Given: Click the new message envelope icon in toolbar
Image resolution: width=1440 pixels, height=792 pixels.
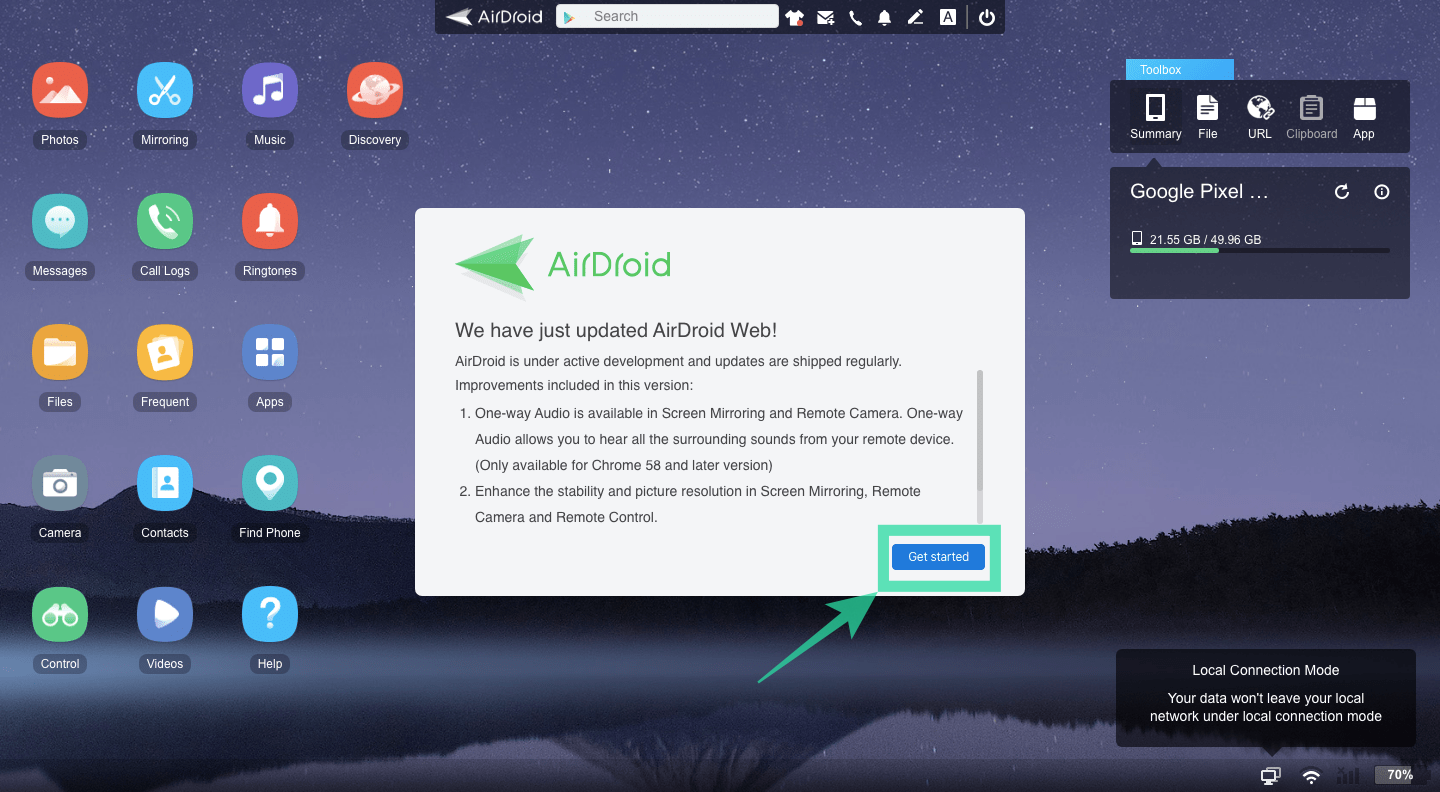Looking at the screenshot, I should [x=825, y=17].
